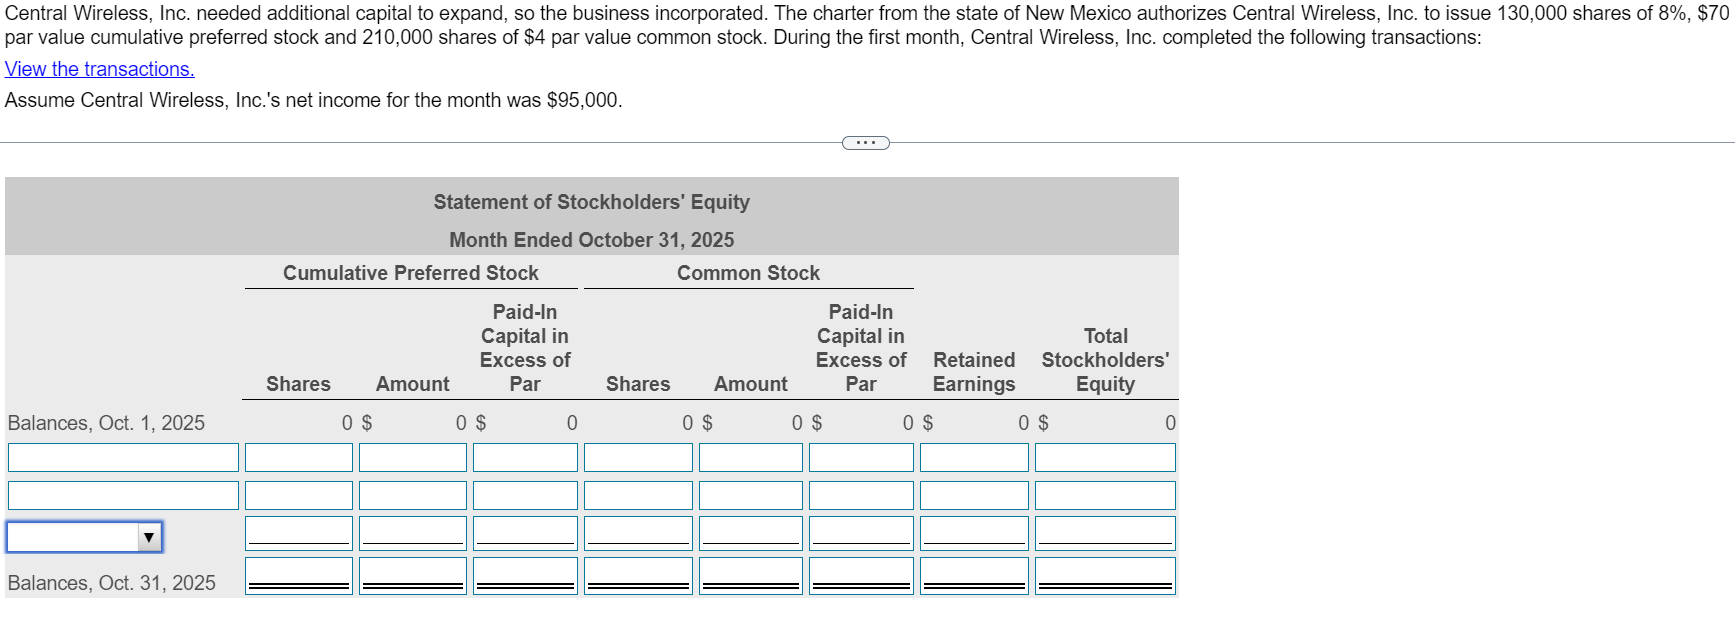Click second row Preferred Shares input
The width and height of the screenshot is (1735, 619).
(x=299, y=496)
